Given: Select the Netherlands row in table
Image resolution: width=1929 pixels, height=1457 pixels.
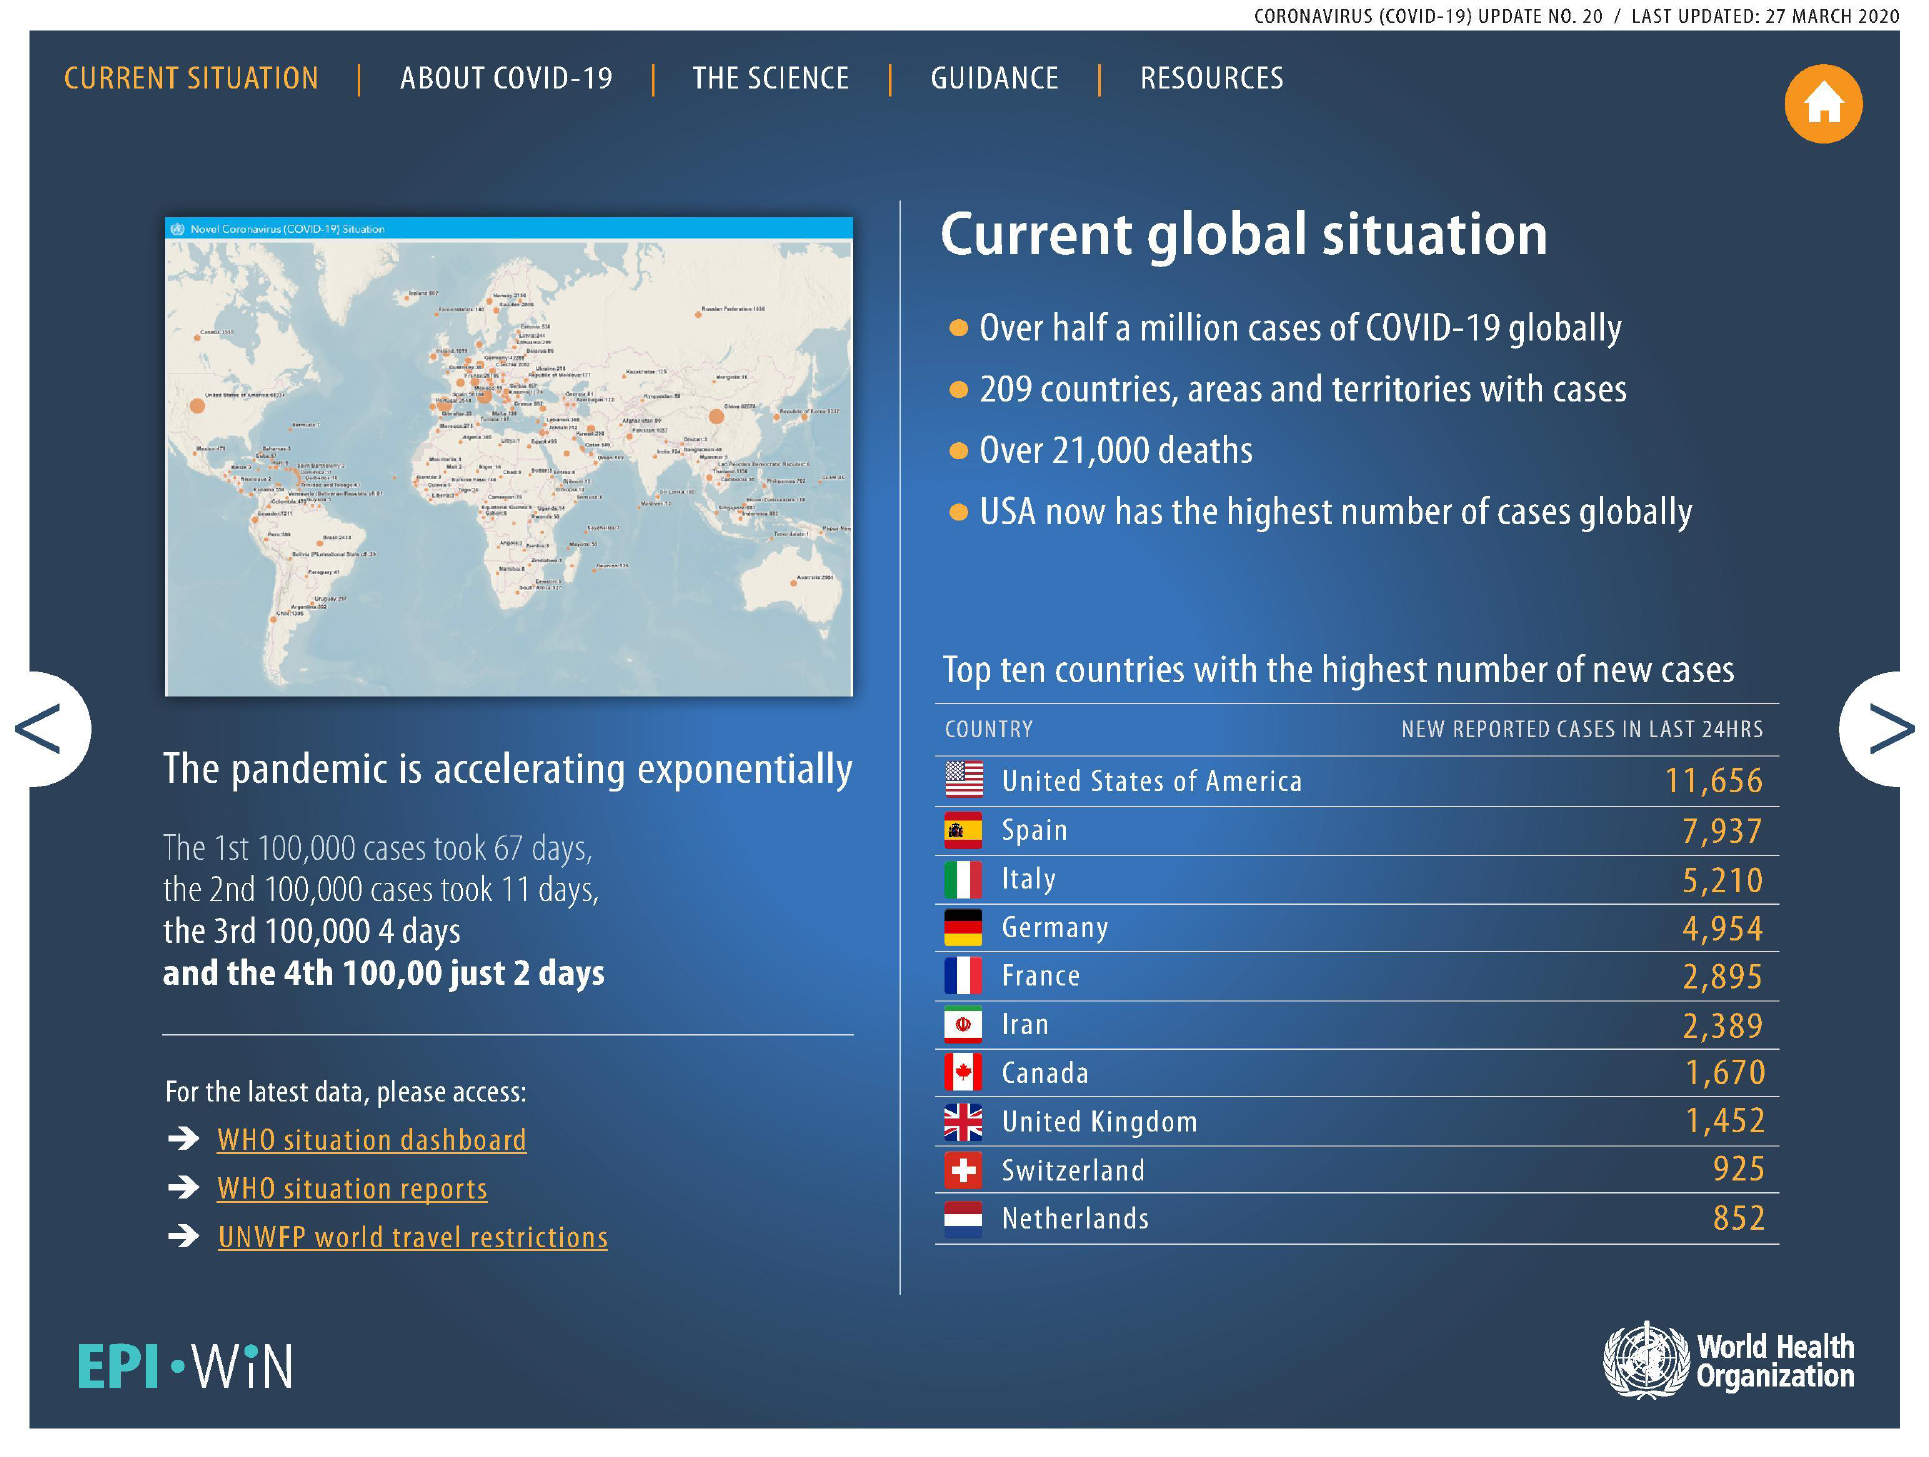Looking at the screenshot, I should click(x=1355, y=1219).
